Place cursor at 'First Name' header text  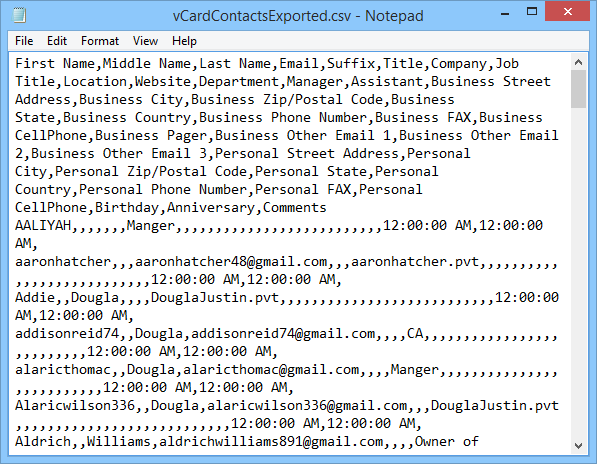(x=55, y=63)
